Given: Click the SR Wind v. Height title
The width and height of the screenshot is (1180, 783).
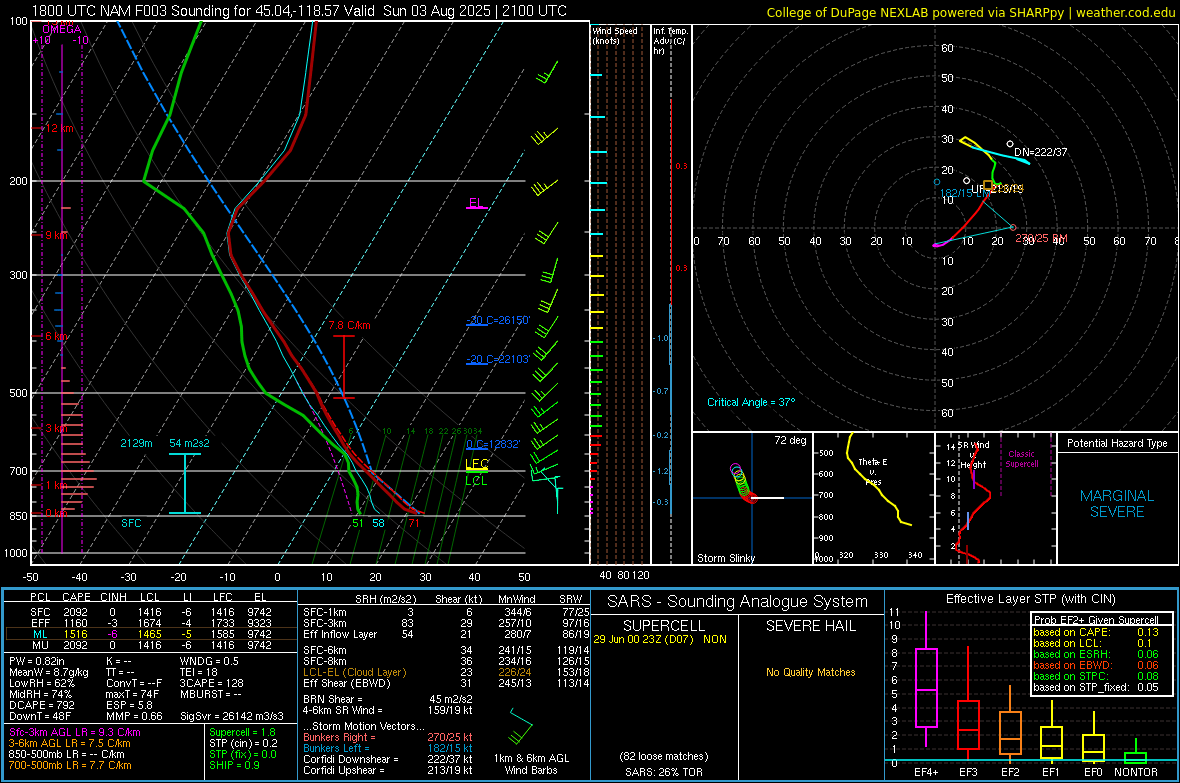Looking at the screenshot, I should (x=973, y=455).
